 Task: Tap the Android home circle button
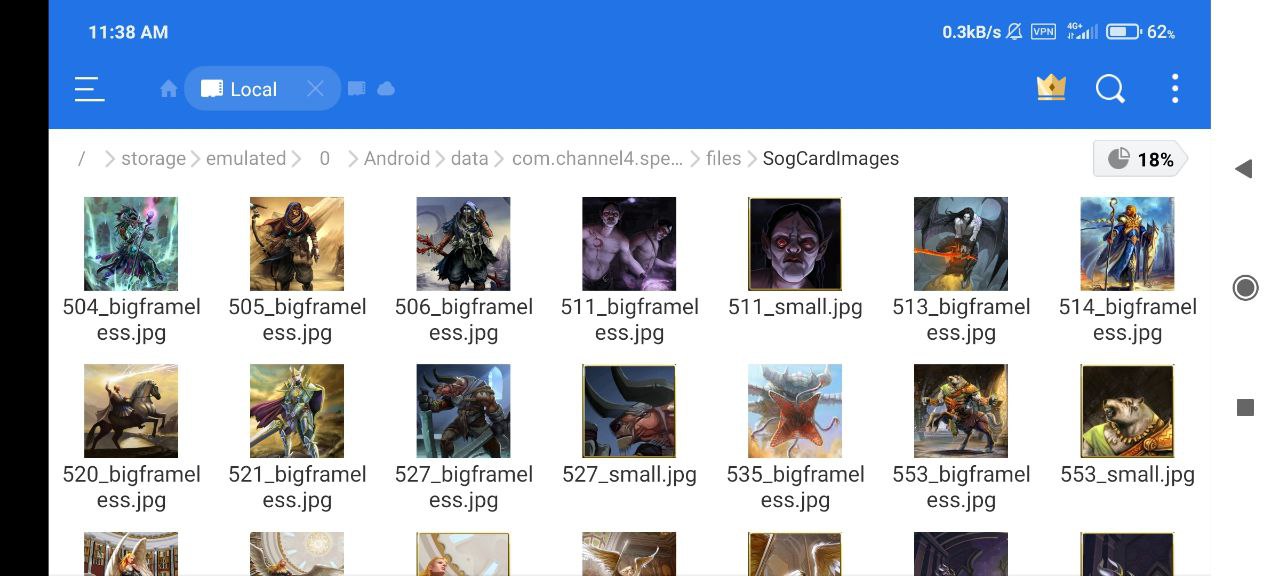point(1245,288)
